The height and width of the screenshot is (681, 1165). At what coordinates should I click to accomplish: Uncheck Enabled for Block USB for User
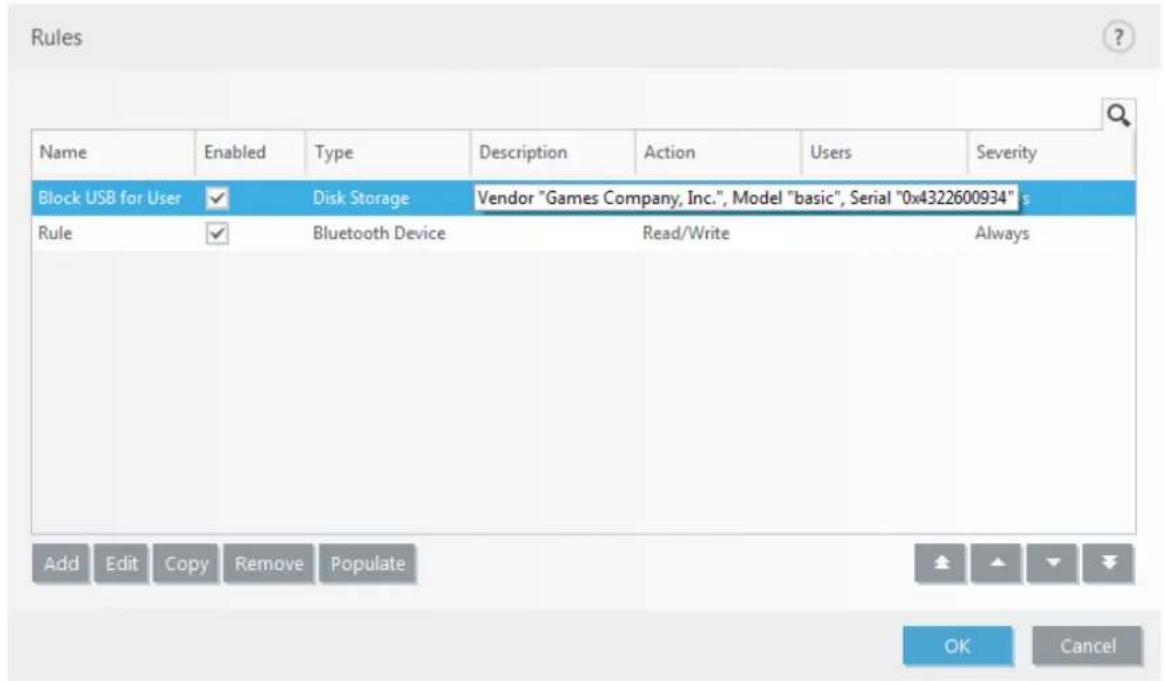[217, 198]
